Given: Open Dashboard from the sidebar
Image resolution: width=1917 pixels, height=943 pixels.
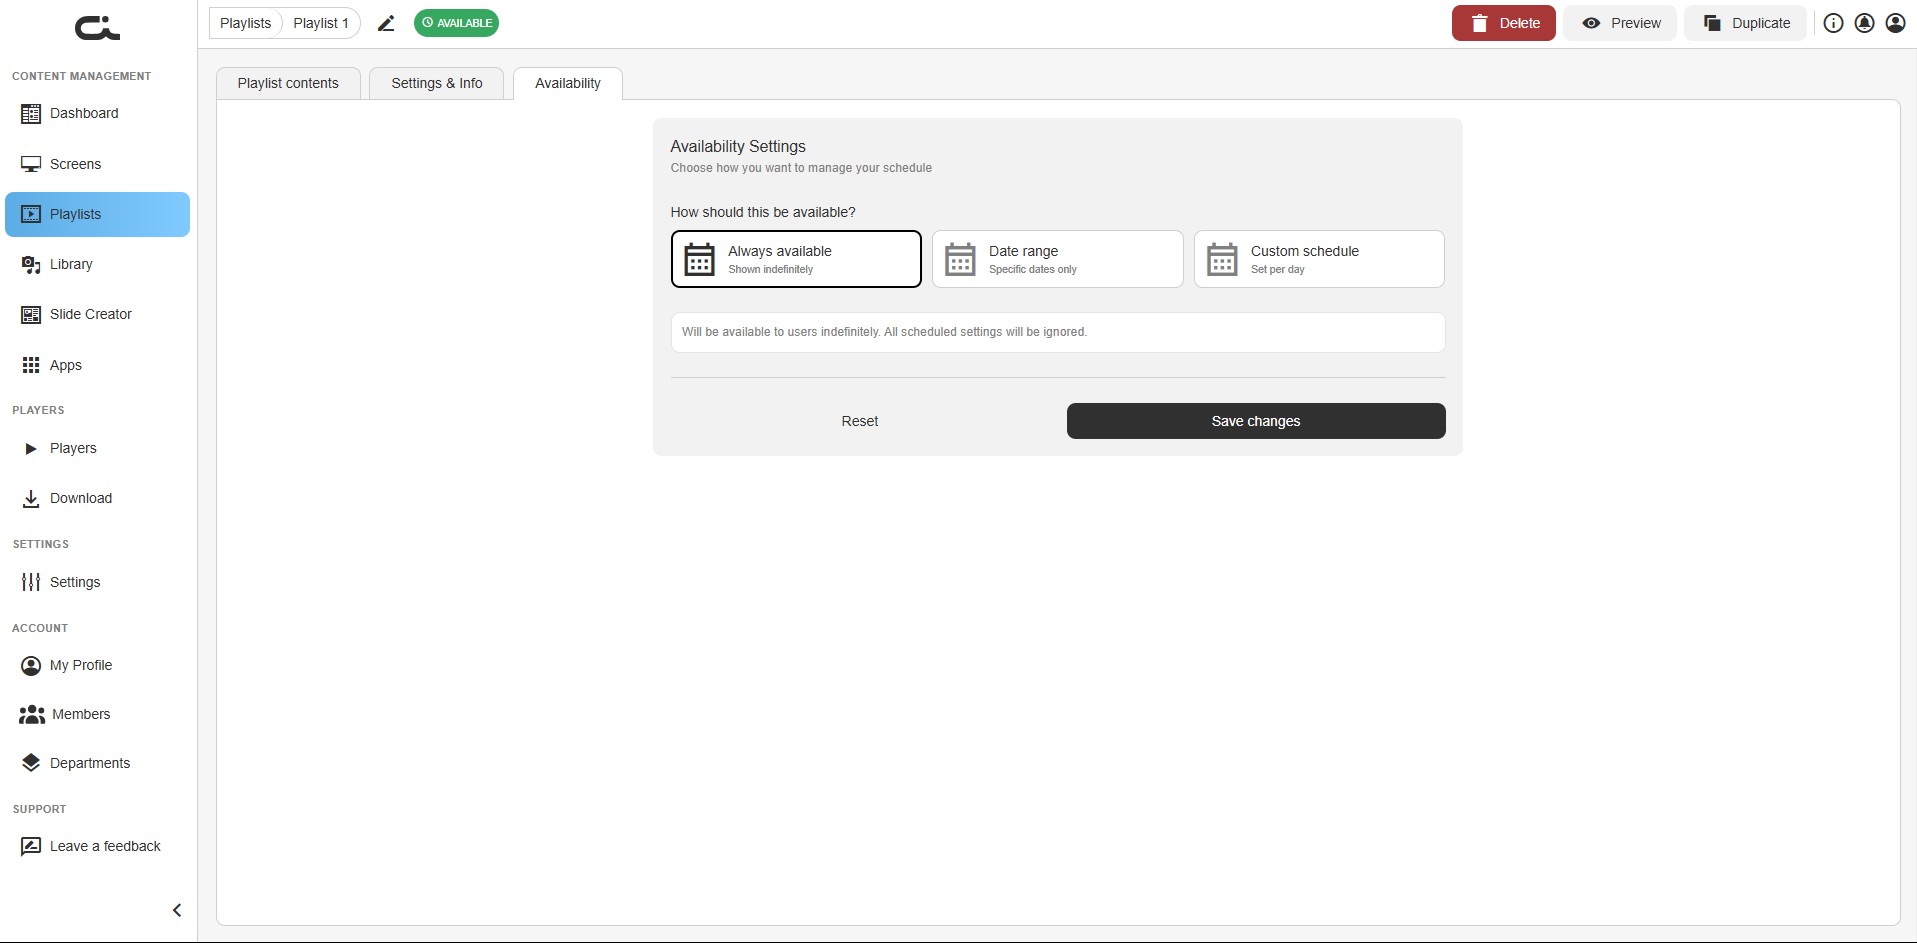Looking at the screenshot, I should (x=97, y=113).
